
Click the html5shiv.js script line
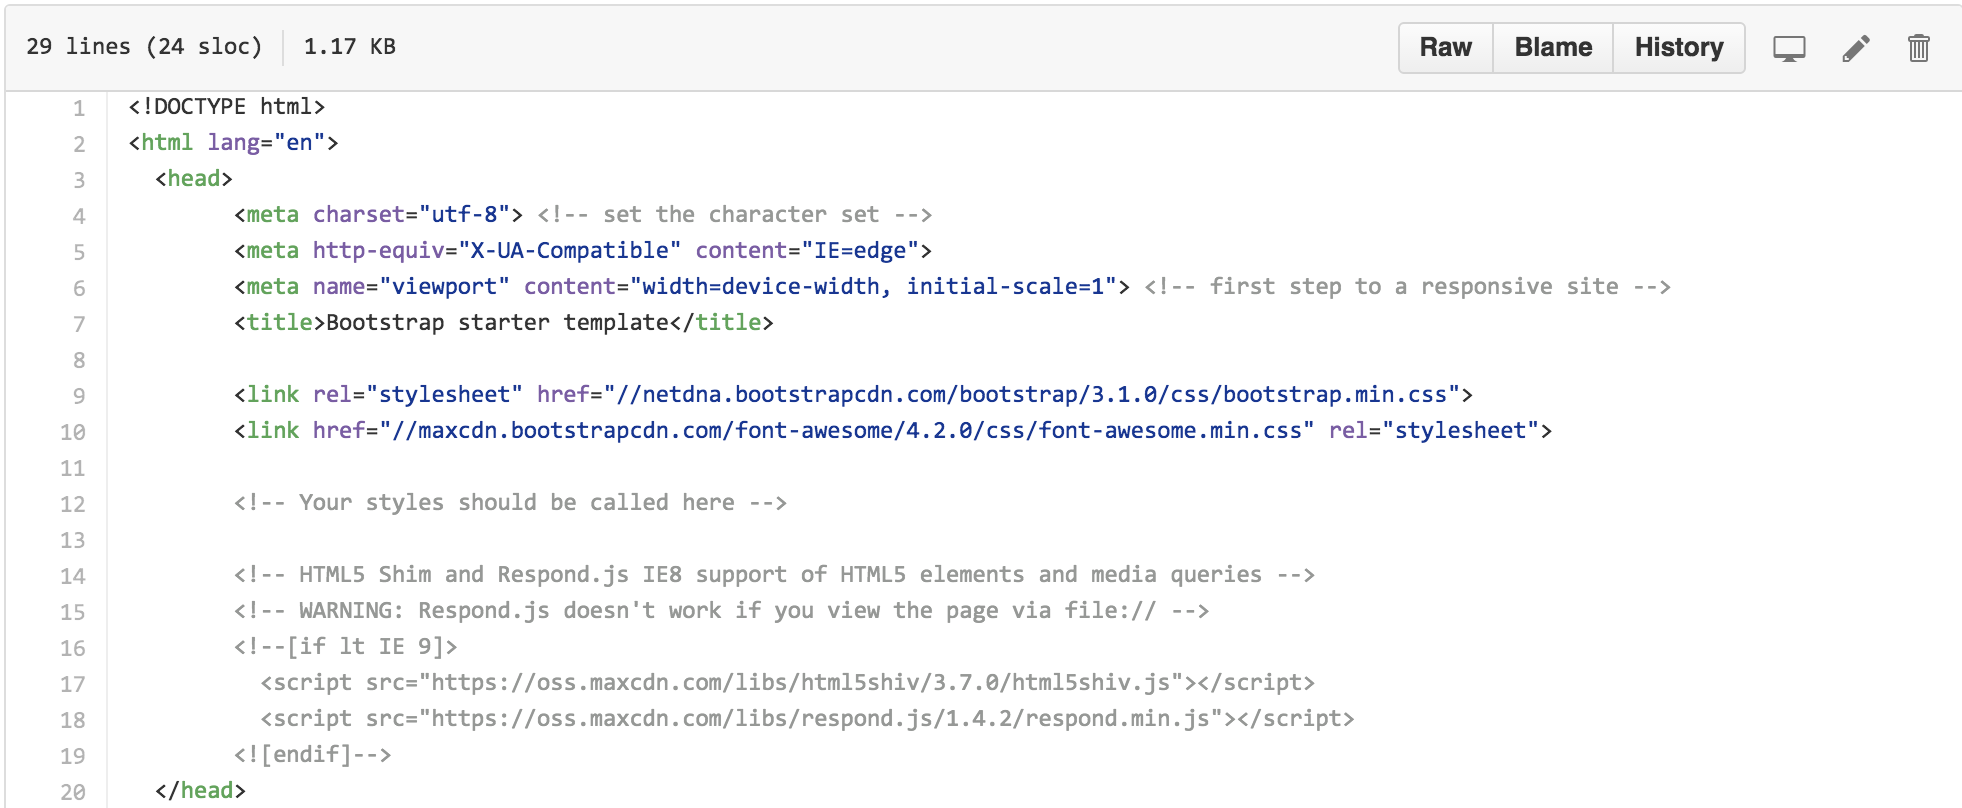pyautogui.click(x=787, y=683)
